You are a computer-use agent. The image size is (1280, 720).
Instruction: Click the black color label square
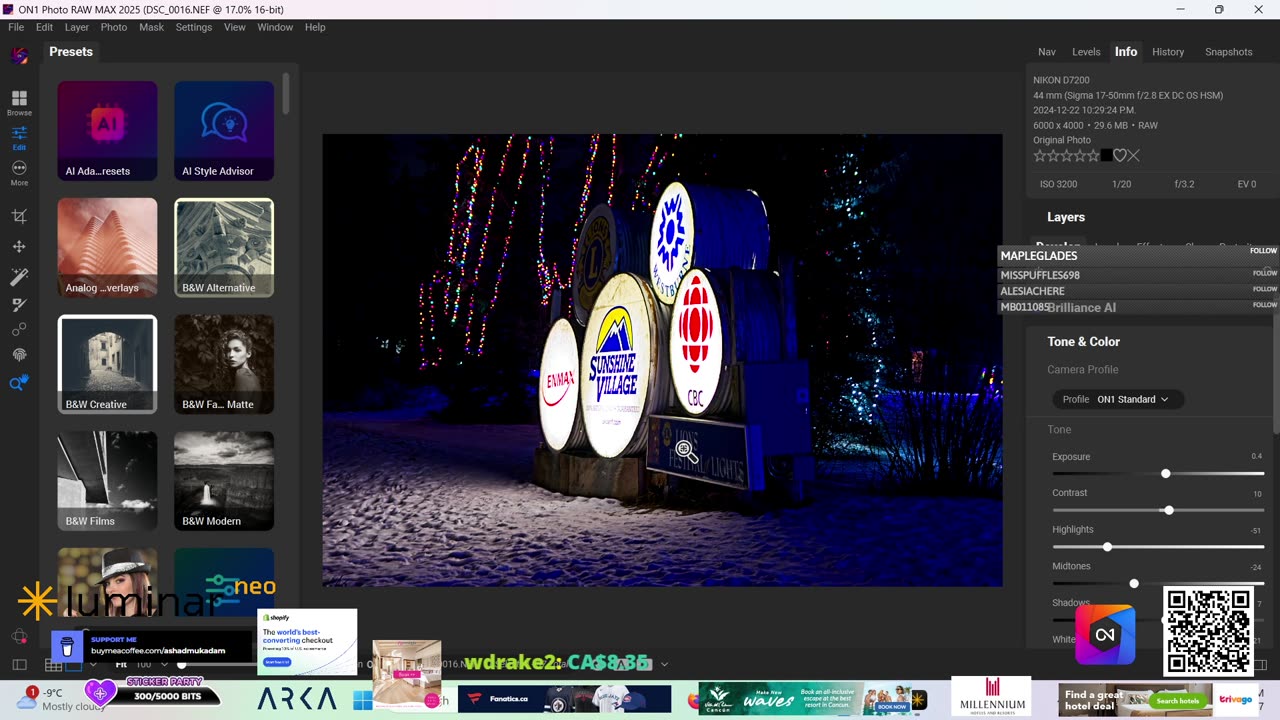tap(1106, 155)
